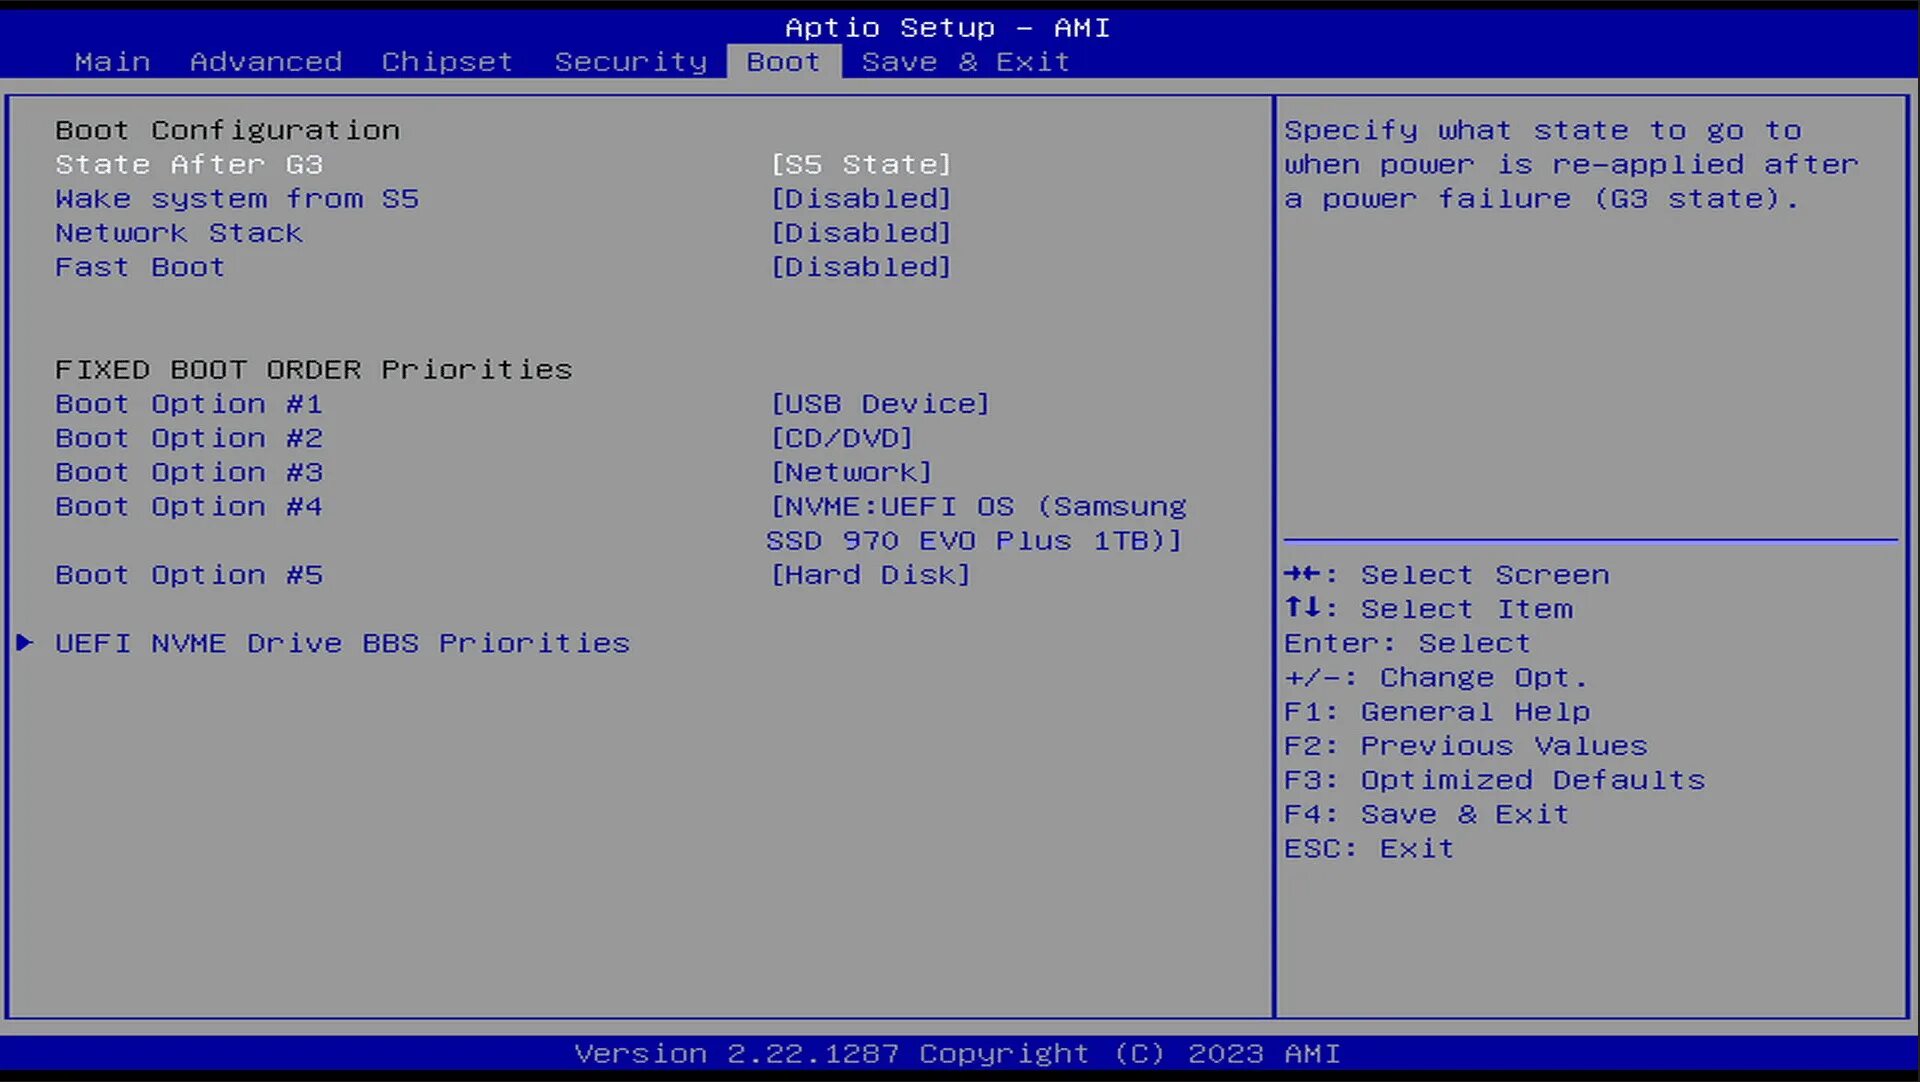Click F3: Optimized Defaults help text
Screen dimensions: 1920x1082
[1494, 780]
